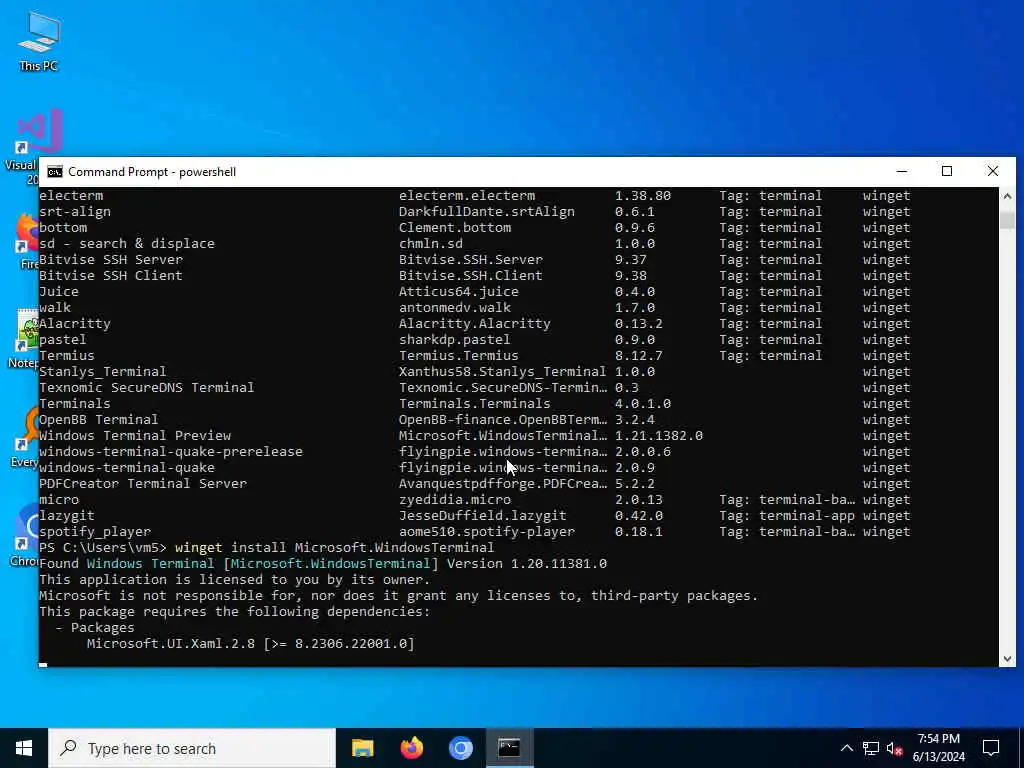
Task: Click the terminal scrollbar down arrow
Action: pyautogui.click(x=1007, y=659)
